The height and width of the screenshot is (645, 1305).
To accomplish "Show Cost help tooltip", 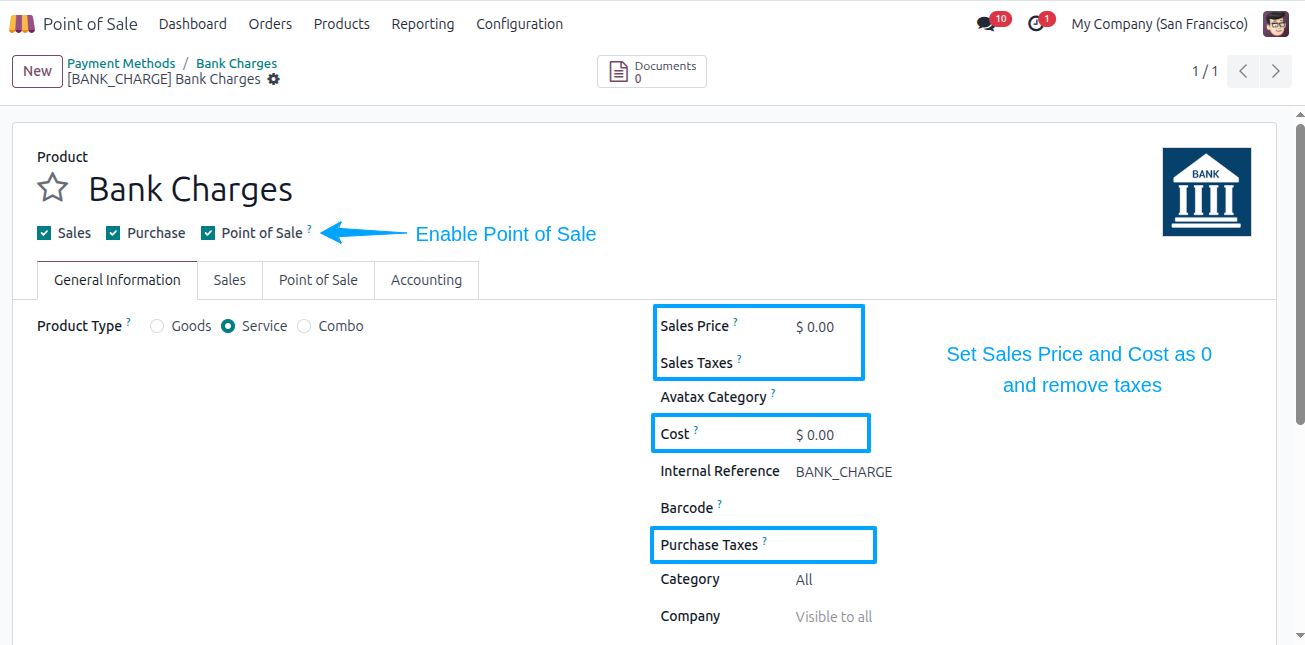I will coord(696,430).
